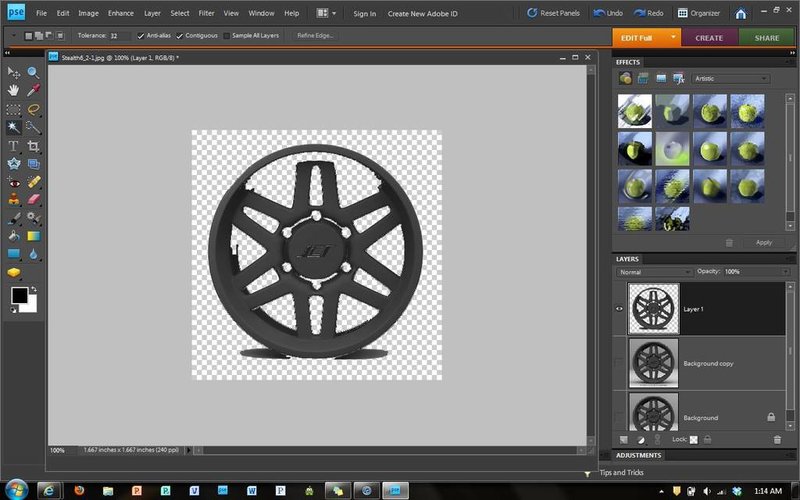Show the Background copy layer visibility
The width and height of the screenshot is (800, 500).
(x=619, y=363)
